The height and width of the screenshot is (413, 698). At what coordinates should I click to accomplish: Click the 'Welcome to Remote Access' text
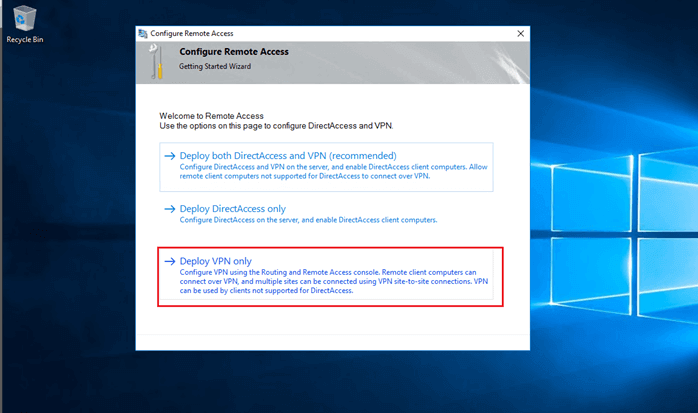(x=211, y=116)
